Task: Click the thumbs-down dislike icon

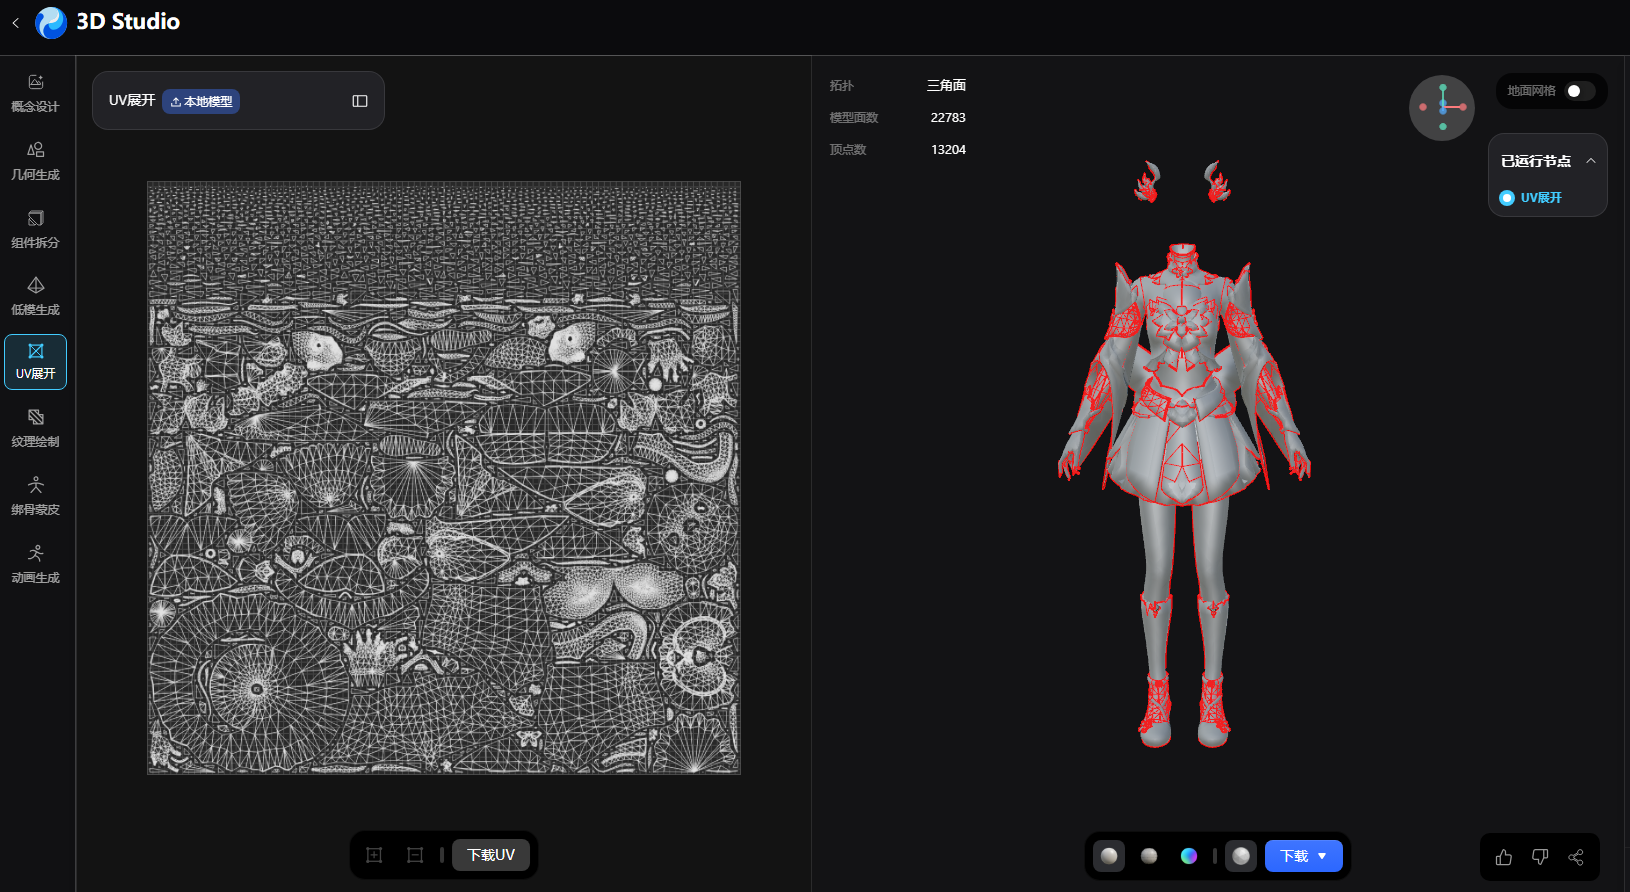Action: pyautogui.click(x=1540, y=857)
